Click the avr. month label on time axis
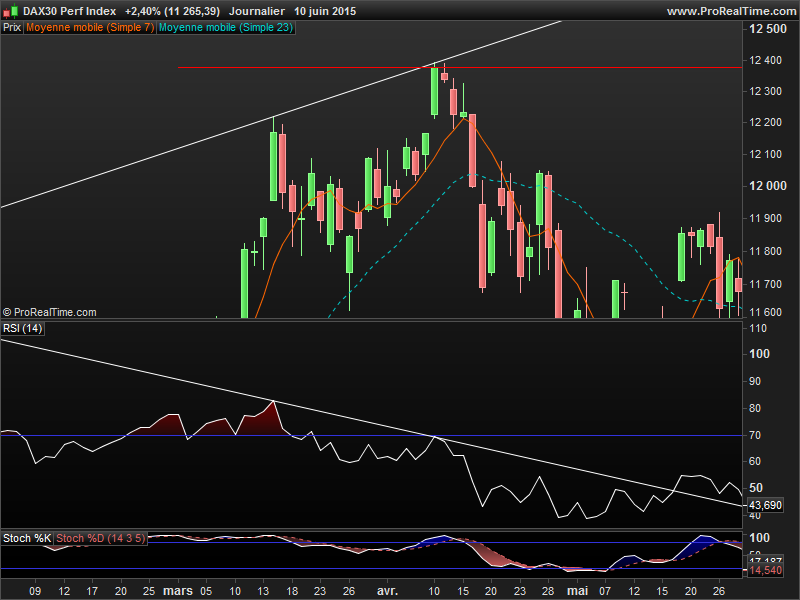 point(387,591)
